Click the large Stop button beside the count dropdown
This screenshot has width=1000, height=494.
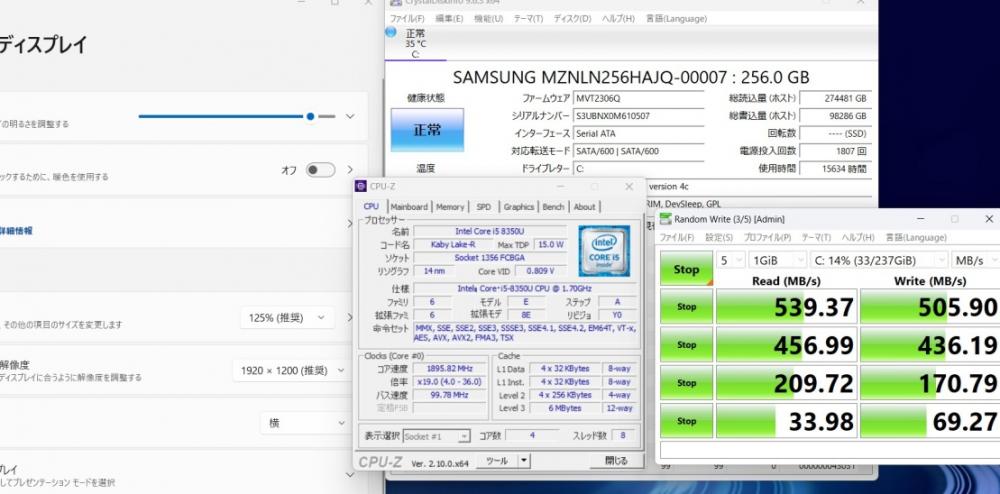(x=686, y=268)
